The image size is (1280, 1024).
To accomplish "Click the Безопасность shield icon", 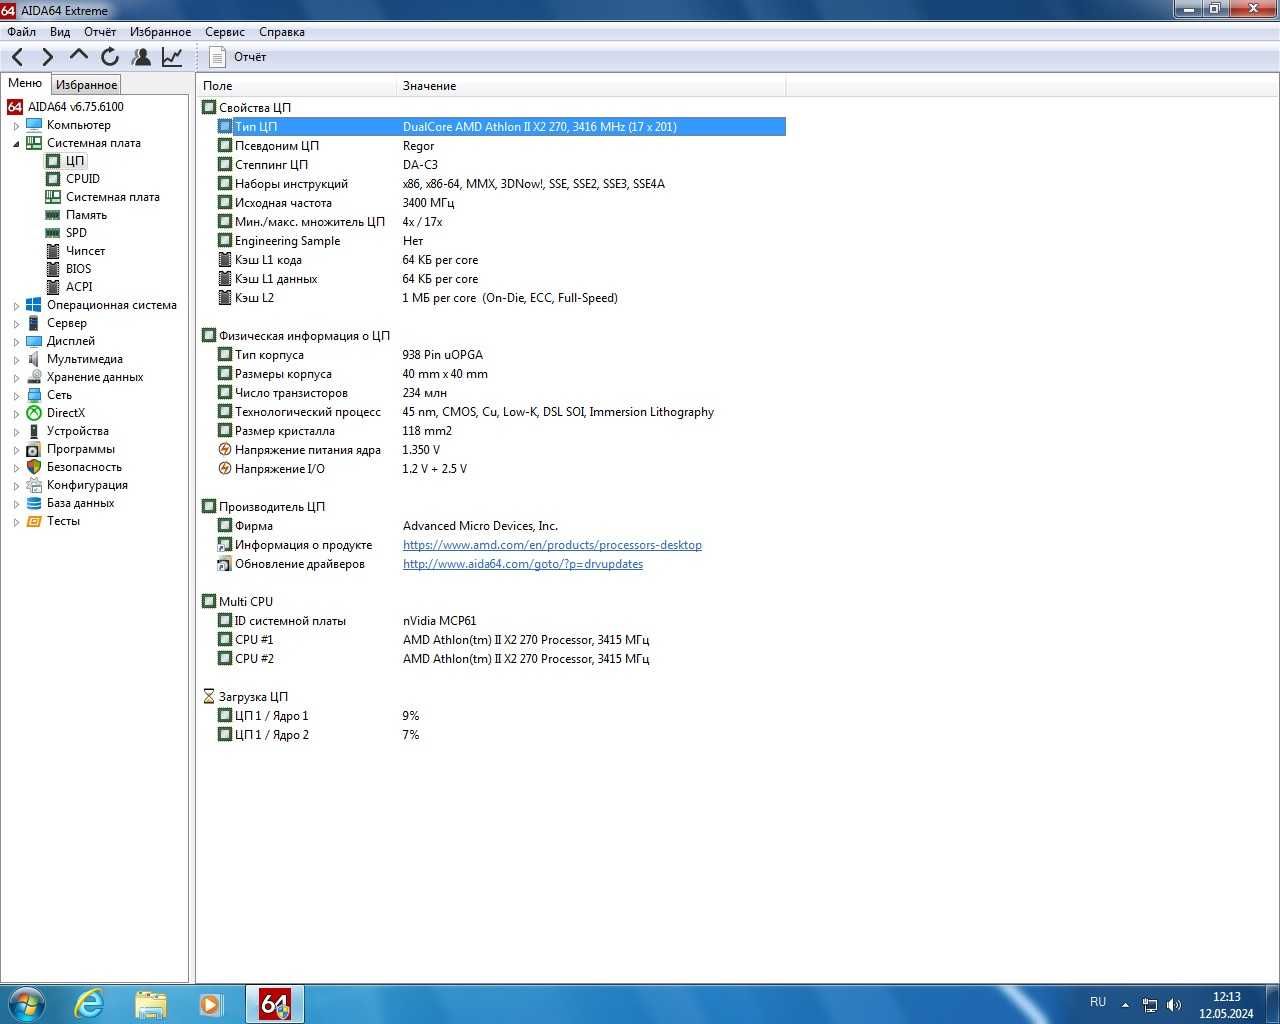I will tap(34, 467).
